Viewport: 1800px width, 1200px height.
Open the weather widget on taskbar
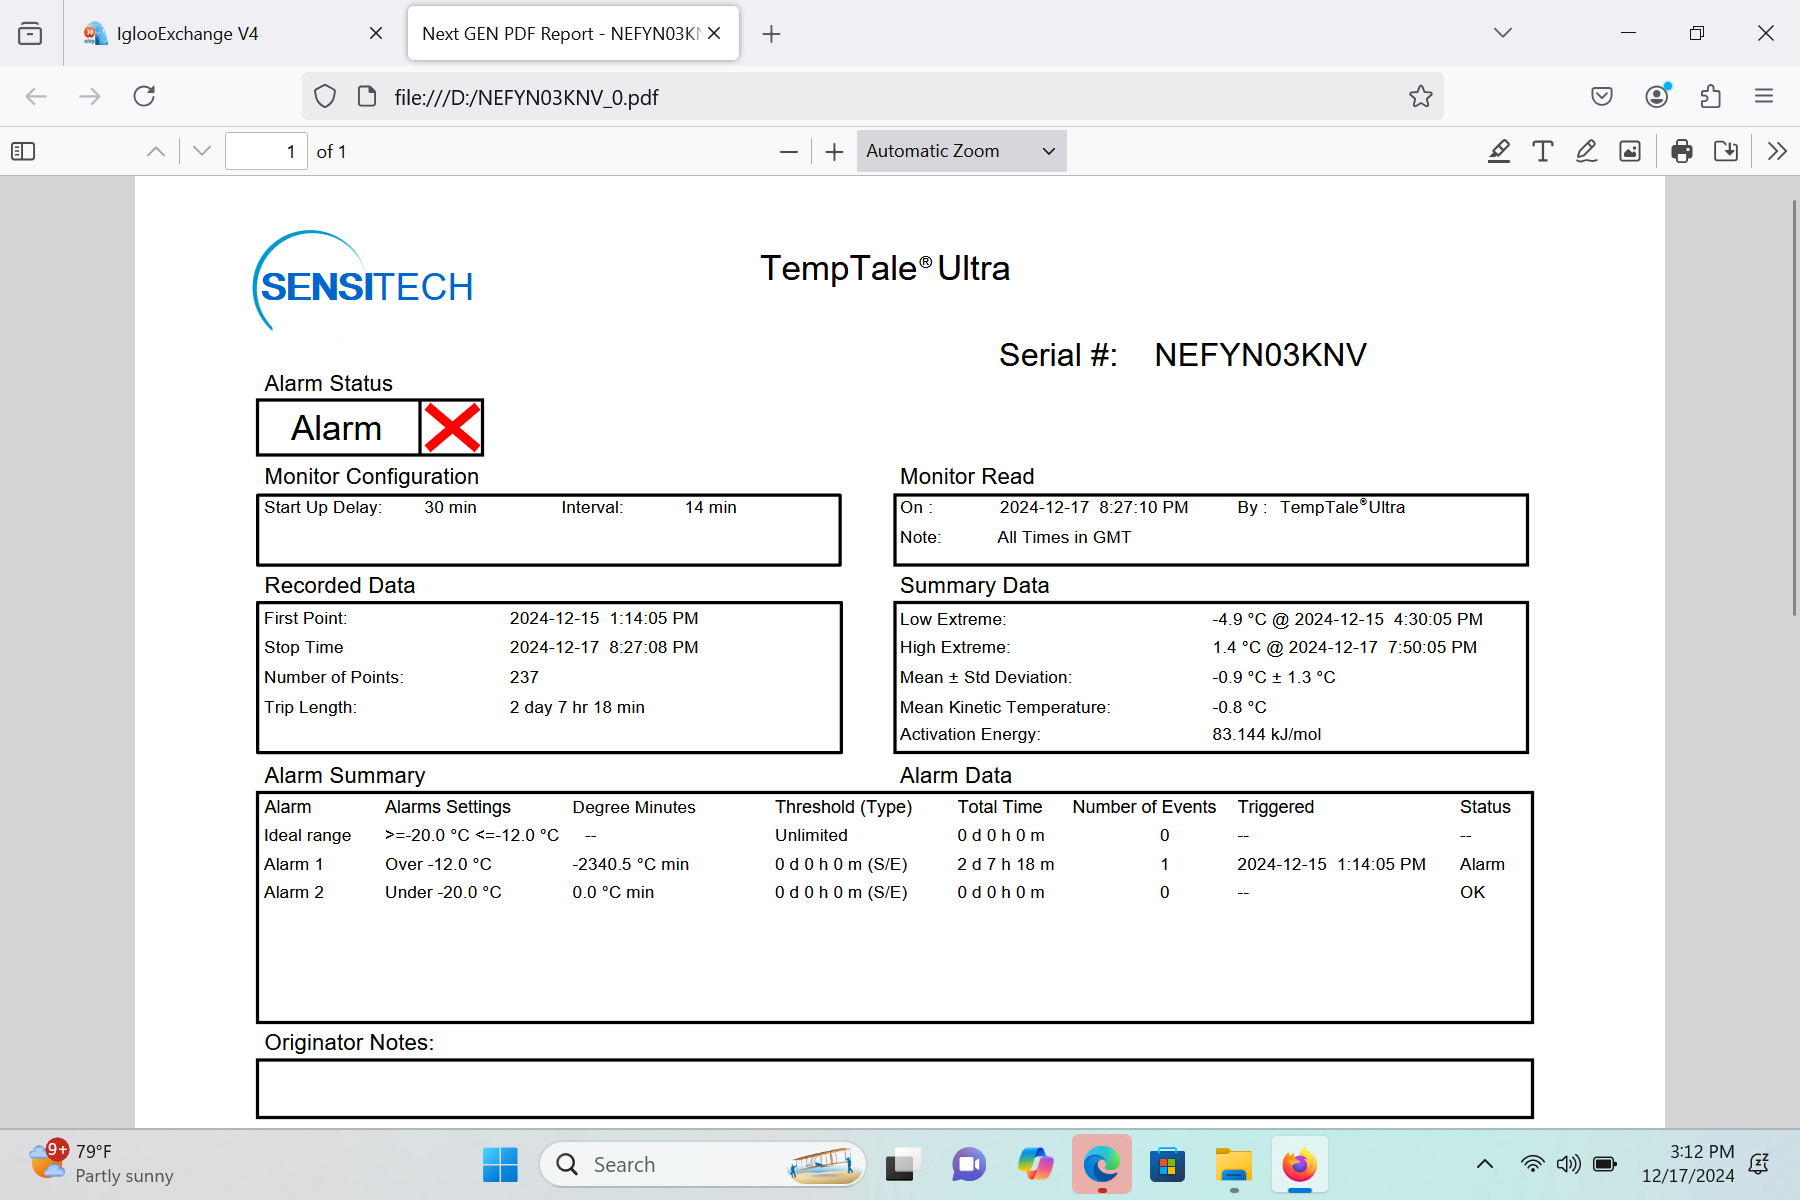[x=100, y=1163]
